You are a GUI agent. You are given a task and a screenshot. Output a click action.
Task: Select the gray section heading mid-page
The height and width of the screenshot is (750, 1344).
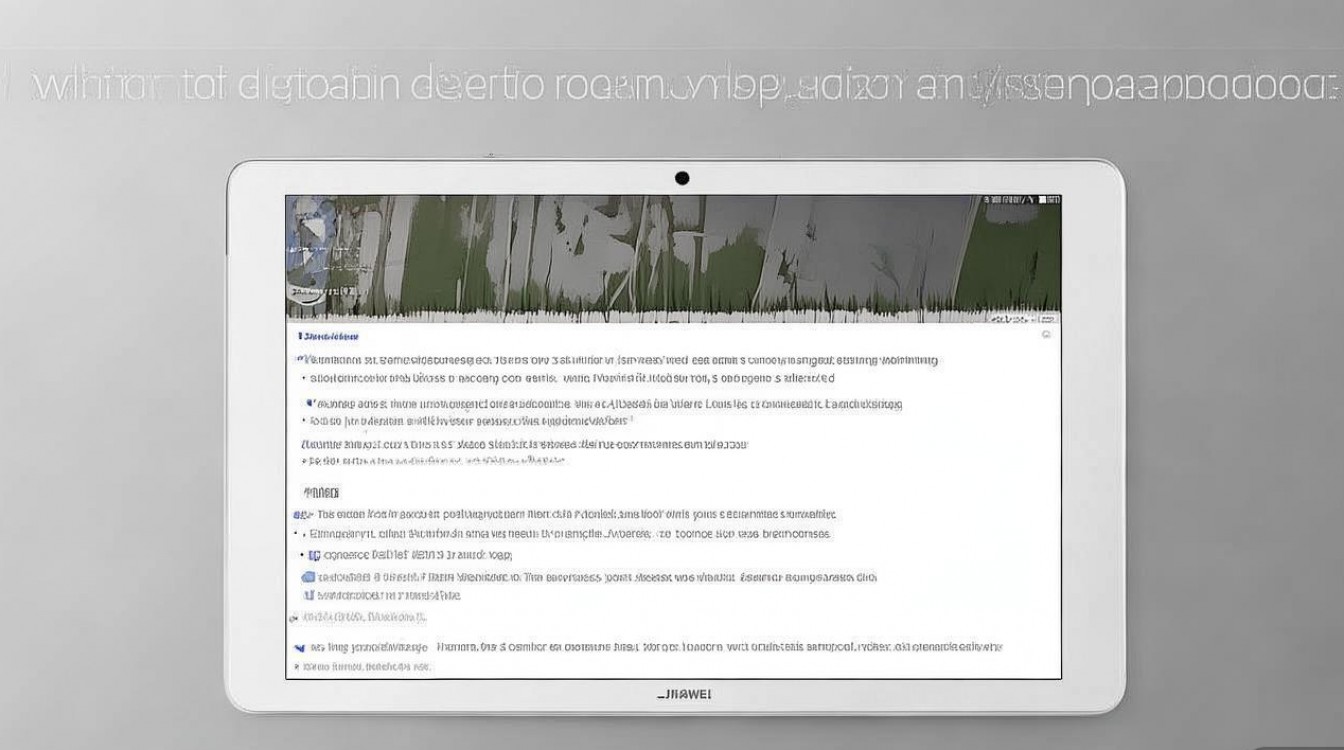click(321, 493)
